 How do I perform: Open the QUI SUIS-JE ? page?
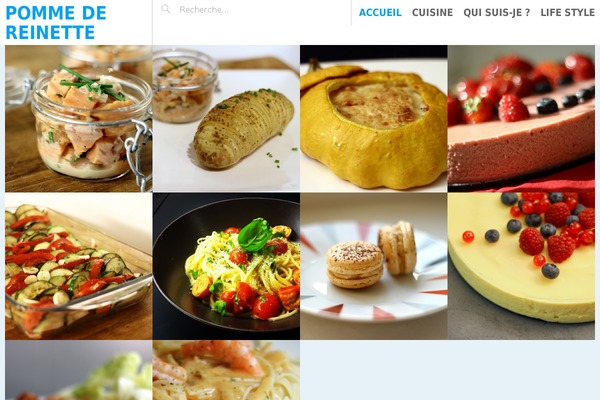tap(497, 12)
